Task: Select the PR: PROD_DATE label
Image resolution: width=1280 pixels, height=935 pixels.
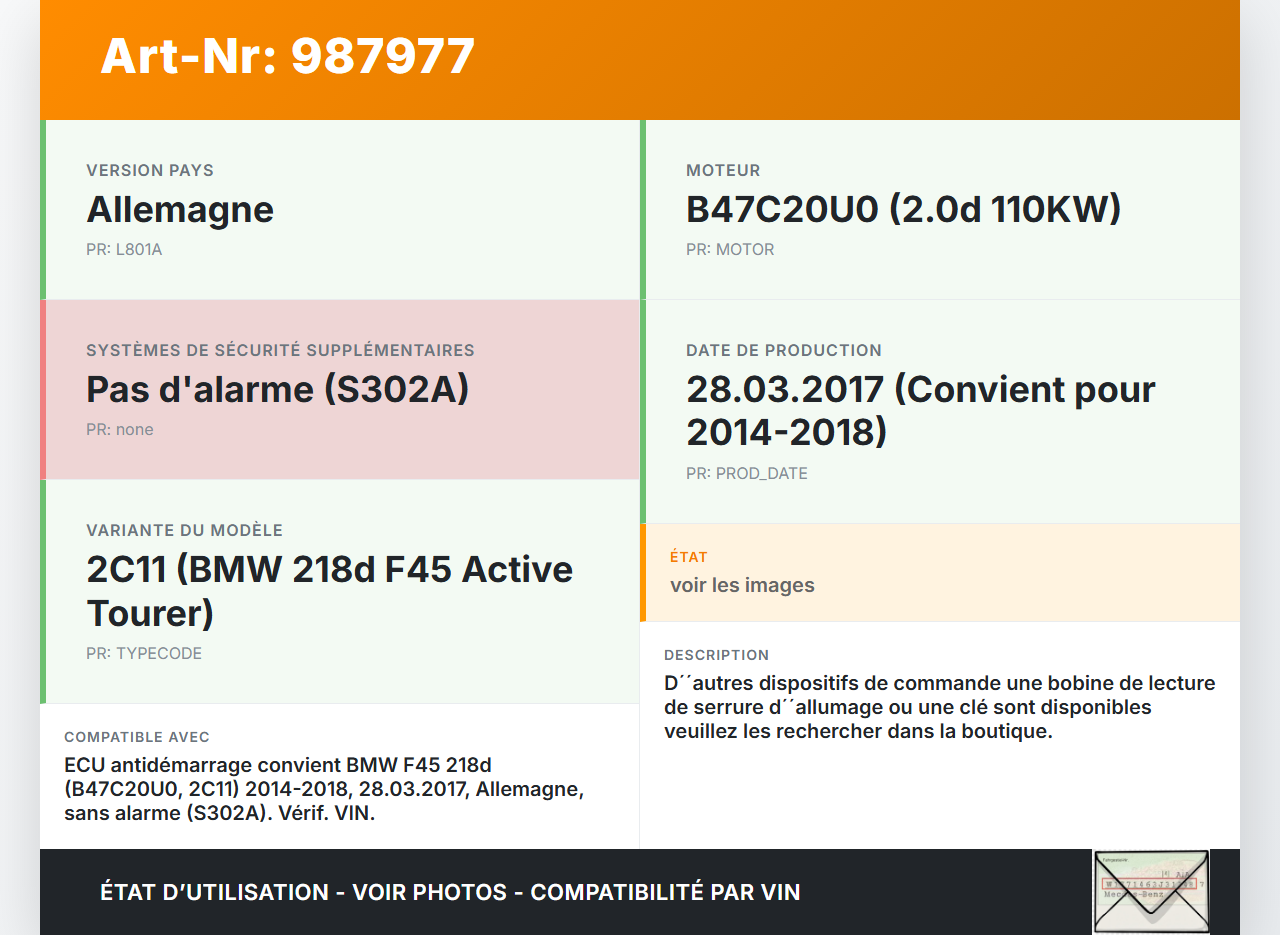Action: click(746, 473)
